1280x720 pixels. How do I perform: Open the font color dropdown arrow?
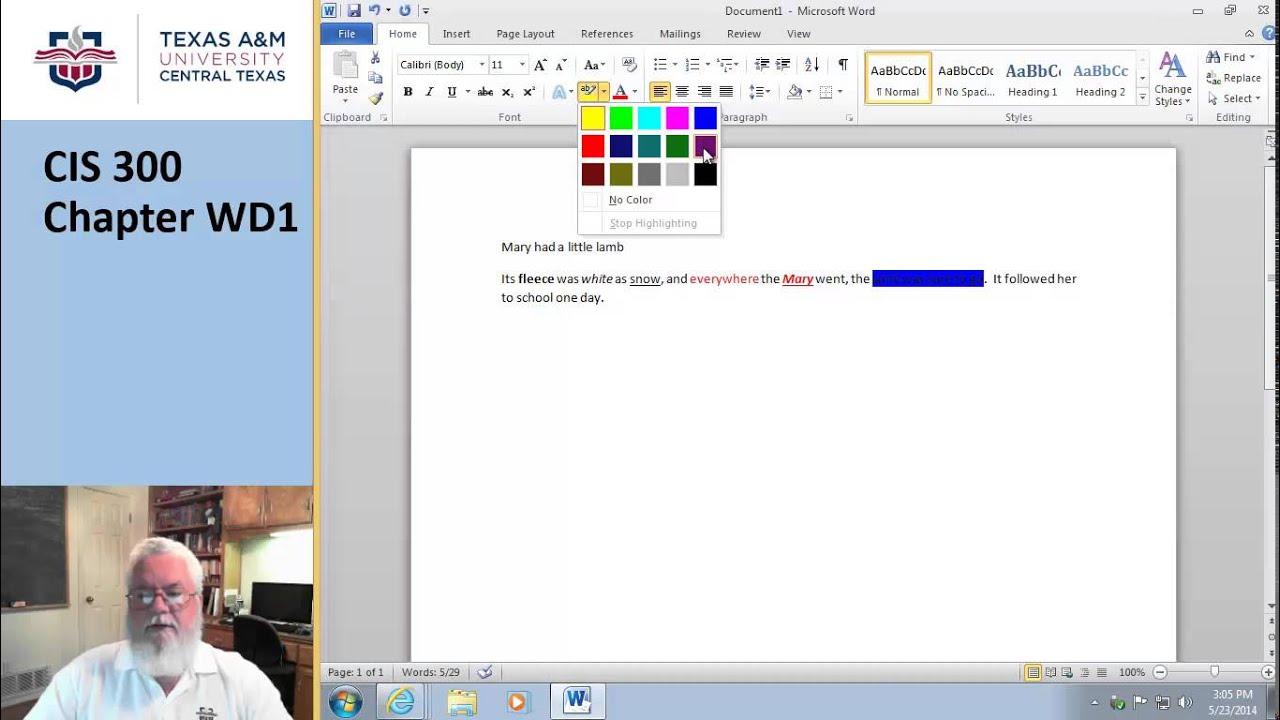coord(634,92)
